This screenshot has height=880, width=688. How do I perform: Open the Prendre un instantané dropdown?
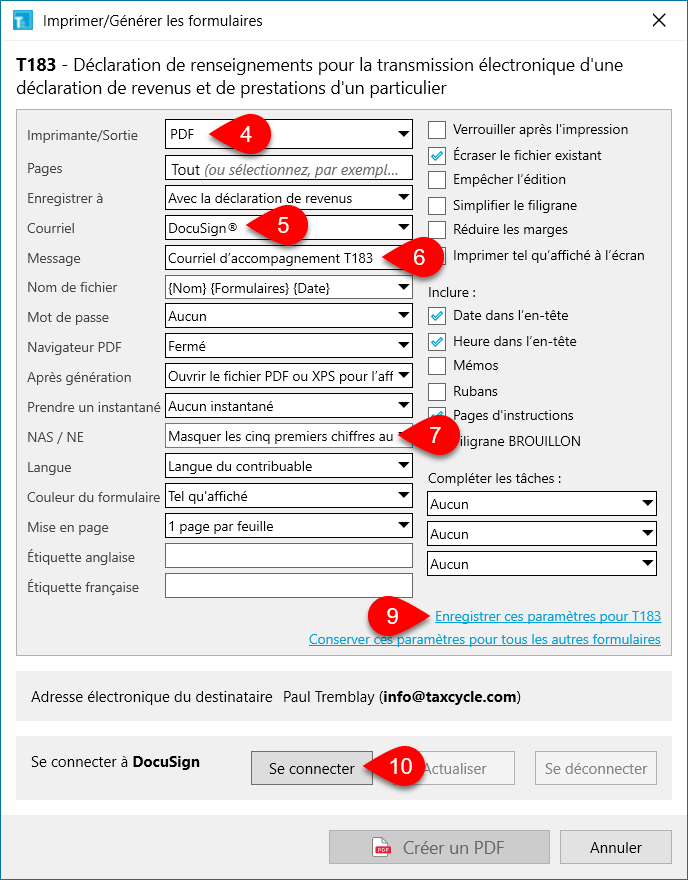pos(288,406)
